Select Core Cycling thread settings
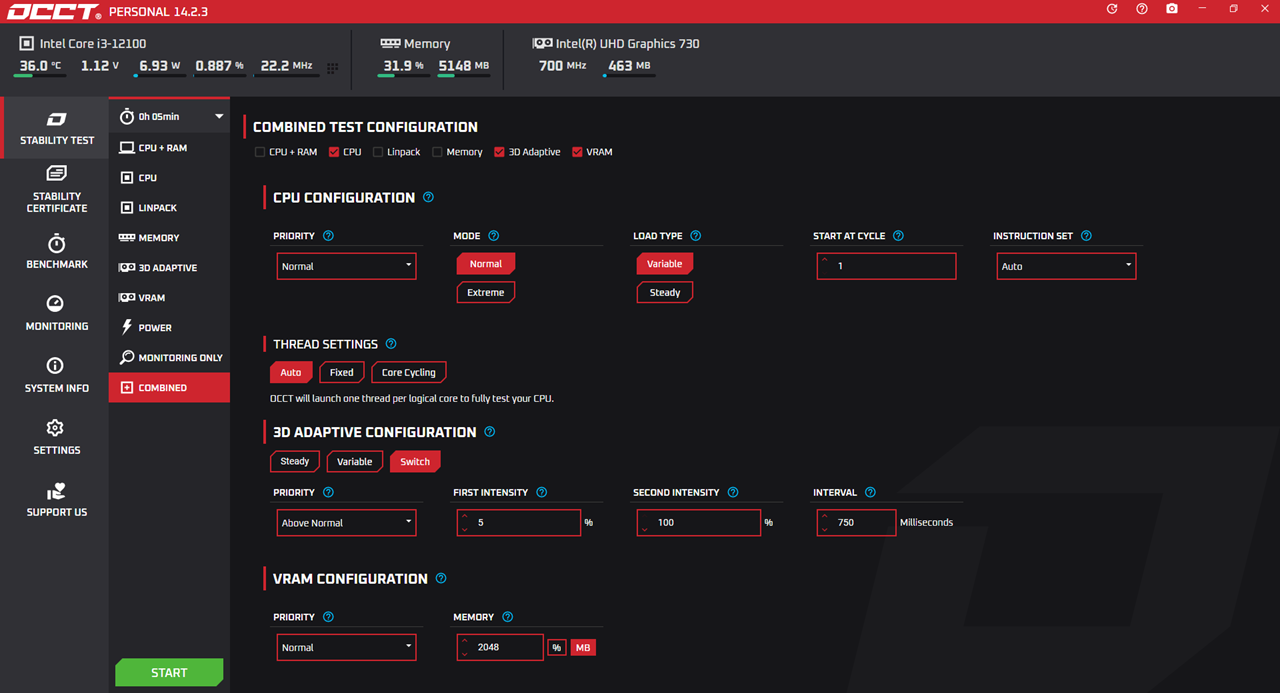The height and width of the screenshot is (693, 1280). 409,372
